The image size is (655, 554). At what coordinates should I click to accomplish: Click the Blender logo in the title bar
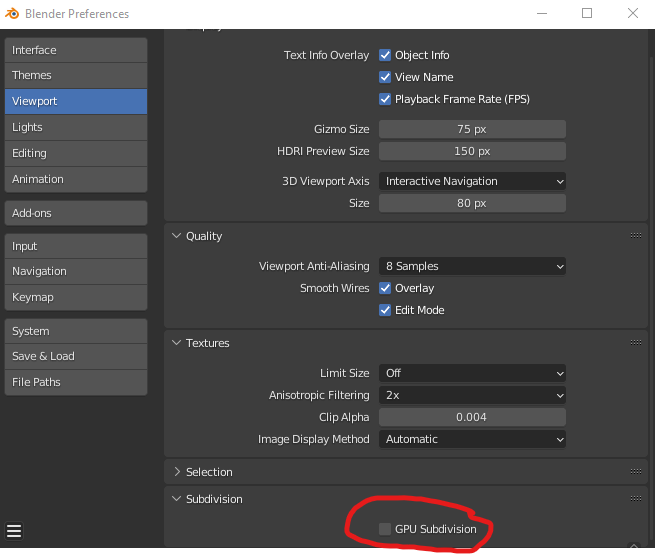click(14, 14)
